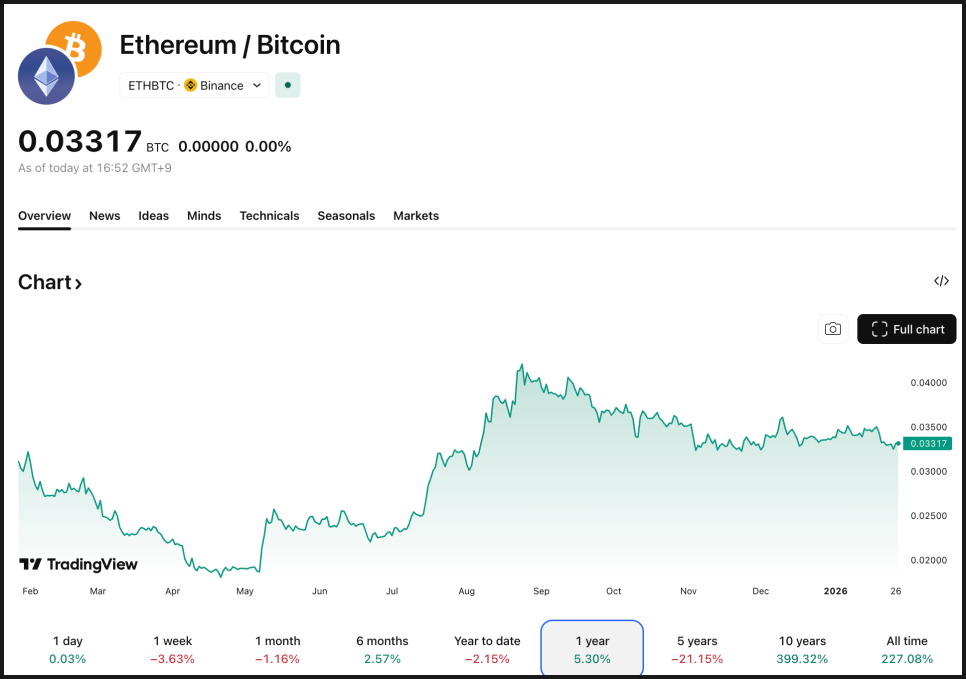Click the green market status dot
The width and height of the screenshot is (966, 679).
(x=288, y=85)
